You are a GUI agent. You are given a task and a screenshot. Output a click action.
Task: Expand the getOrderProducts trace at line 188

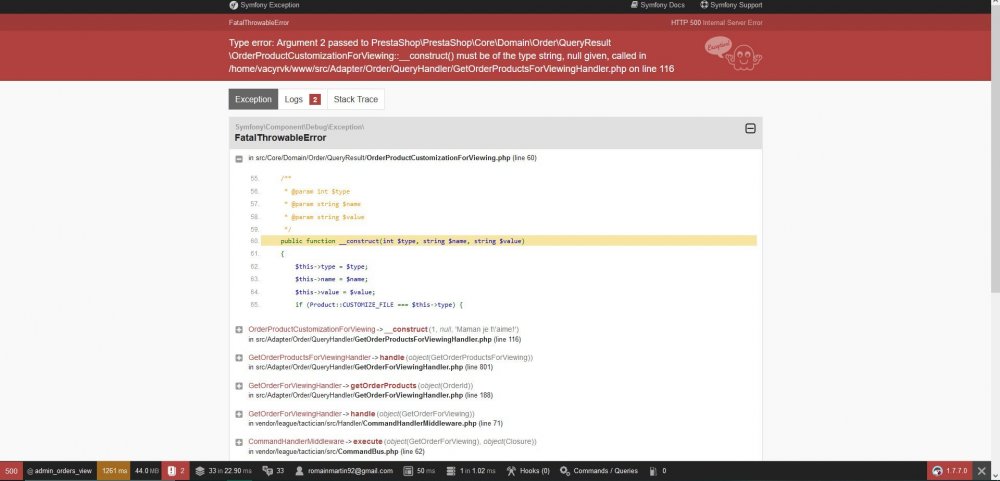coord(239,386)
